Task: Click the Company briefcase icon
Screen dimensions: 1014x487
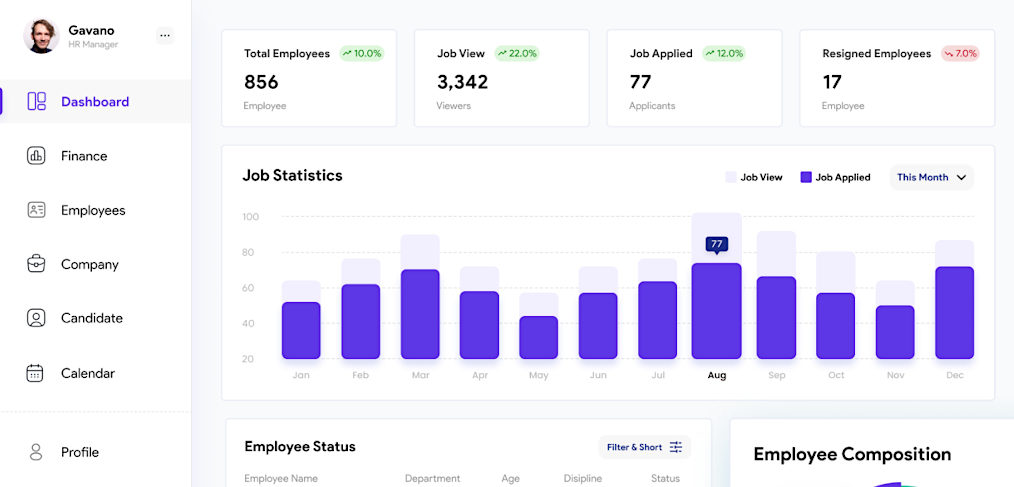Action: click(36, 264)
